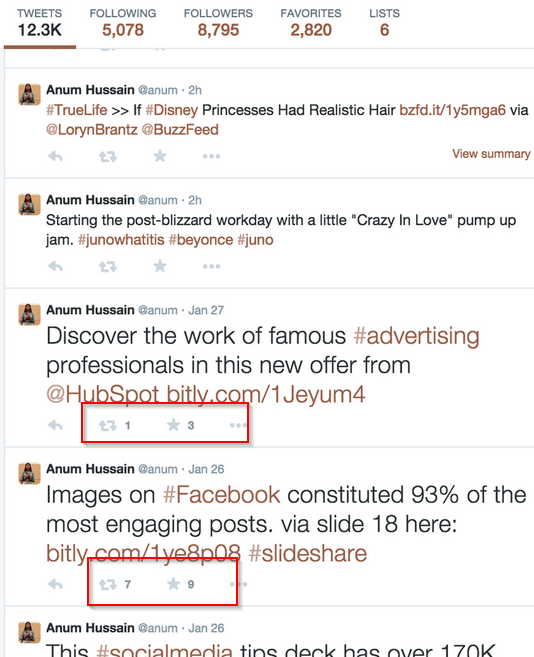Retweet the Disney Princesses tweet
534x657 pixels.
tap(108, 157)
